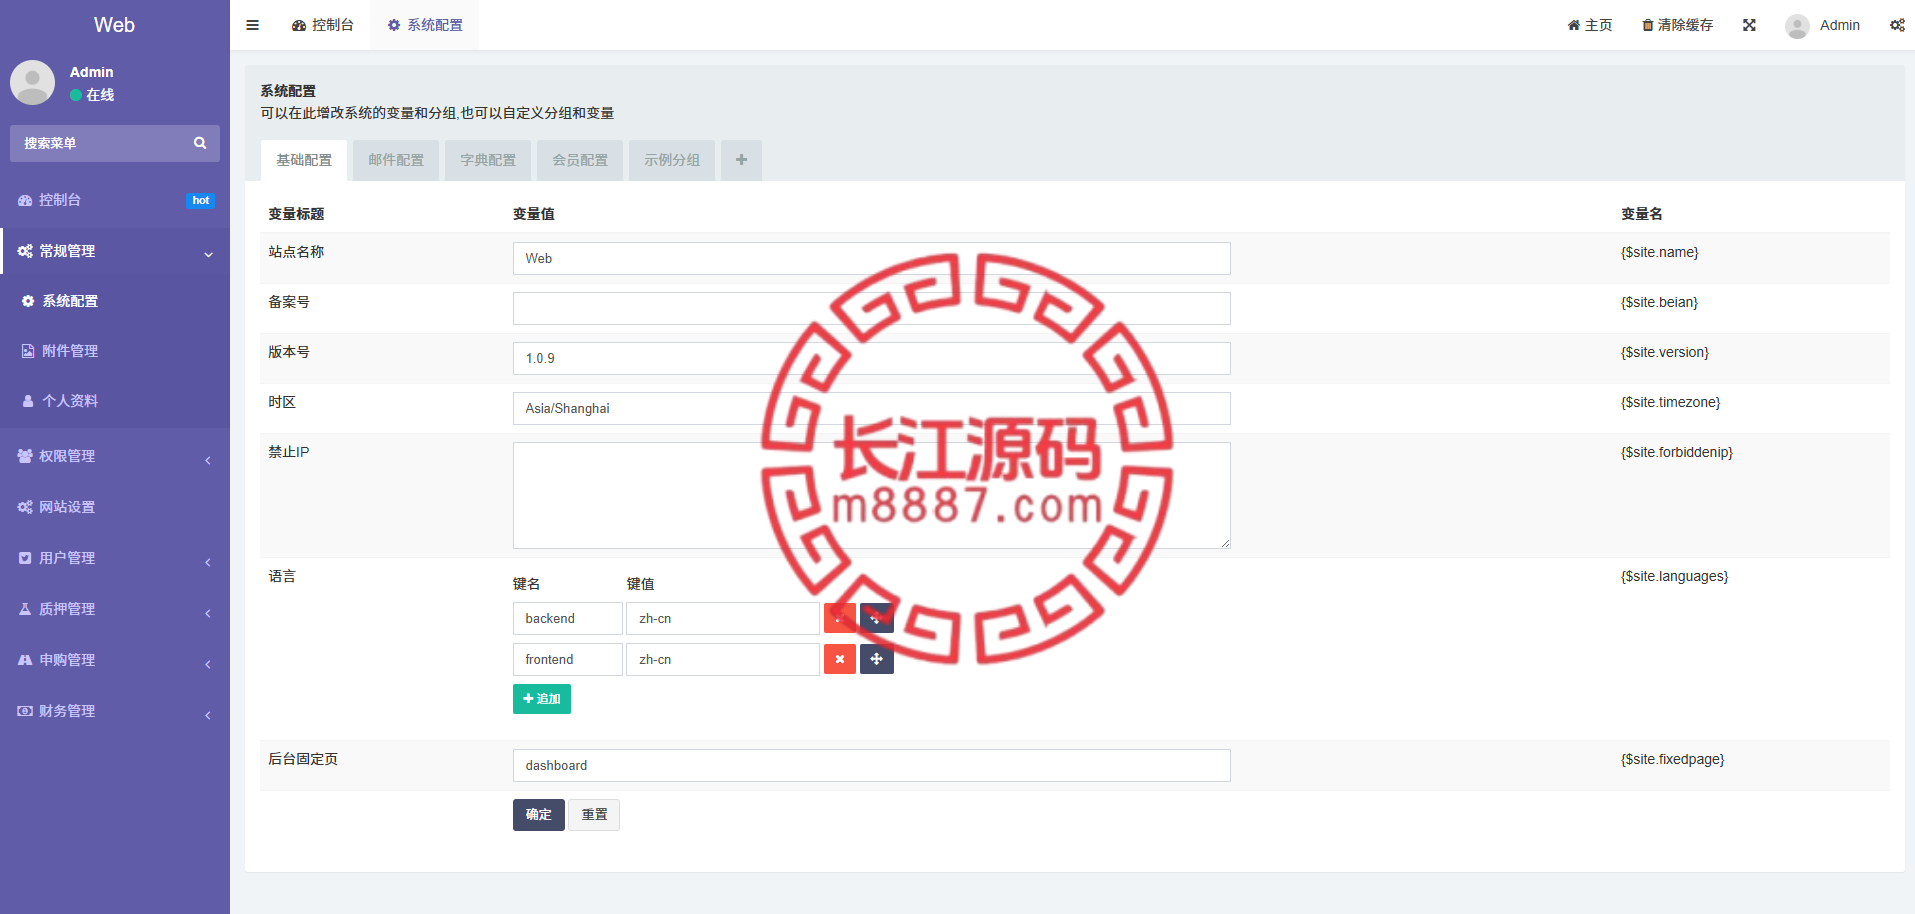Screen dimensions: 1915x914
Task: Click the zh-cn value field for frontend
Action: pyautogui.click(x=723, y=659)
